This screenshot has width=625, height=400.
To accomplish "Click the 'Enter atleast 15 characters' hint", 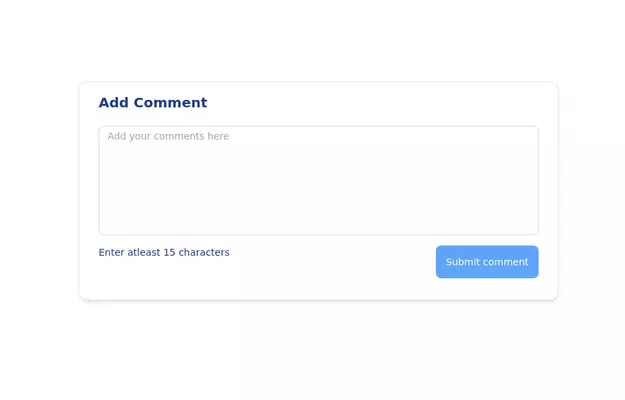I will click(164, 253).
